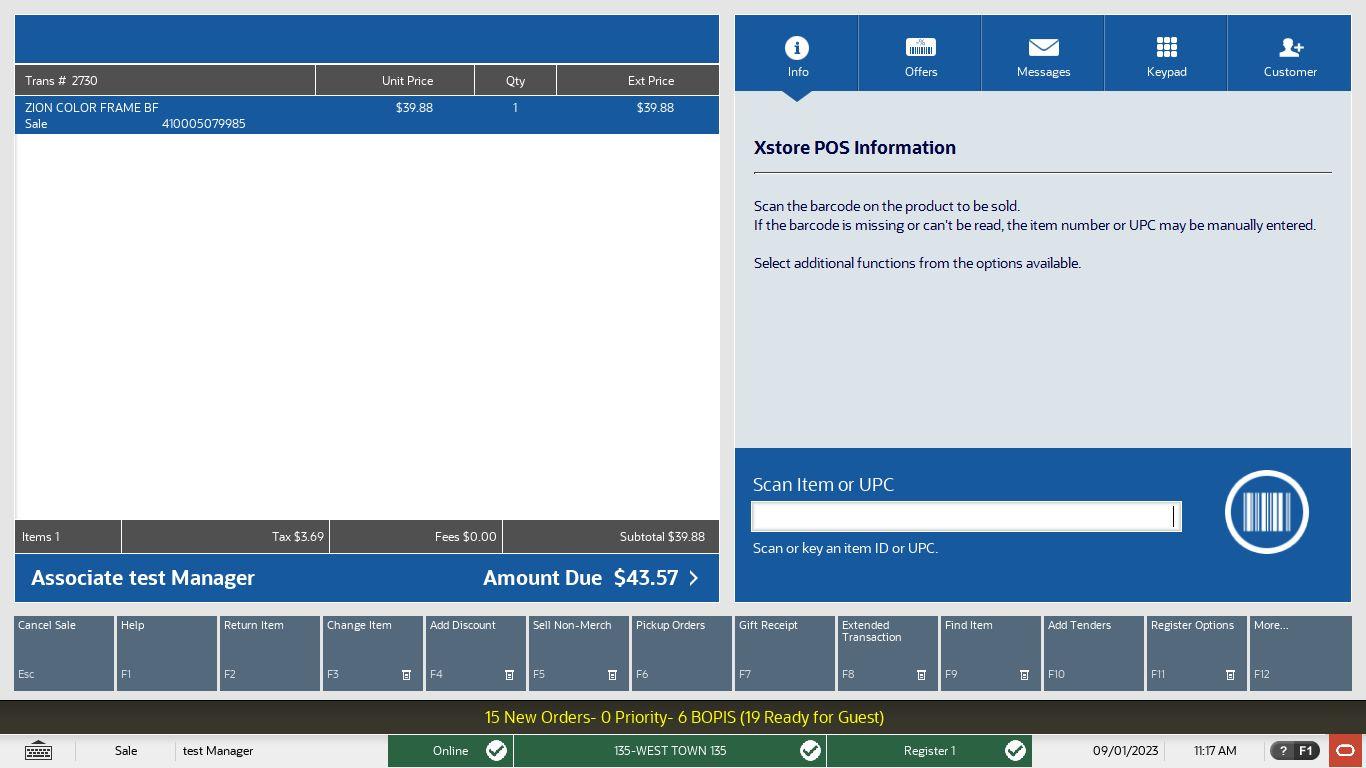Open the Customer tab
This screenshot has height=768, width=1366.
(1290, 53)
